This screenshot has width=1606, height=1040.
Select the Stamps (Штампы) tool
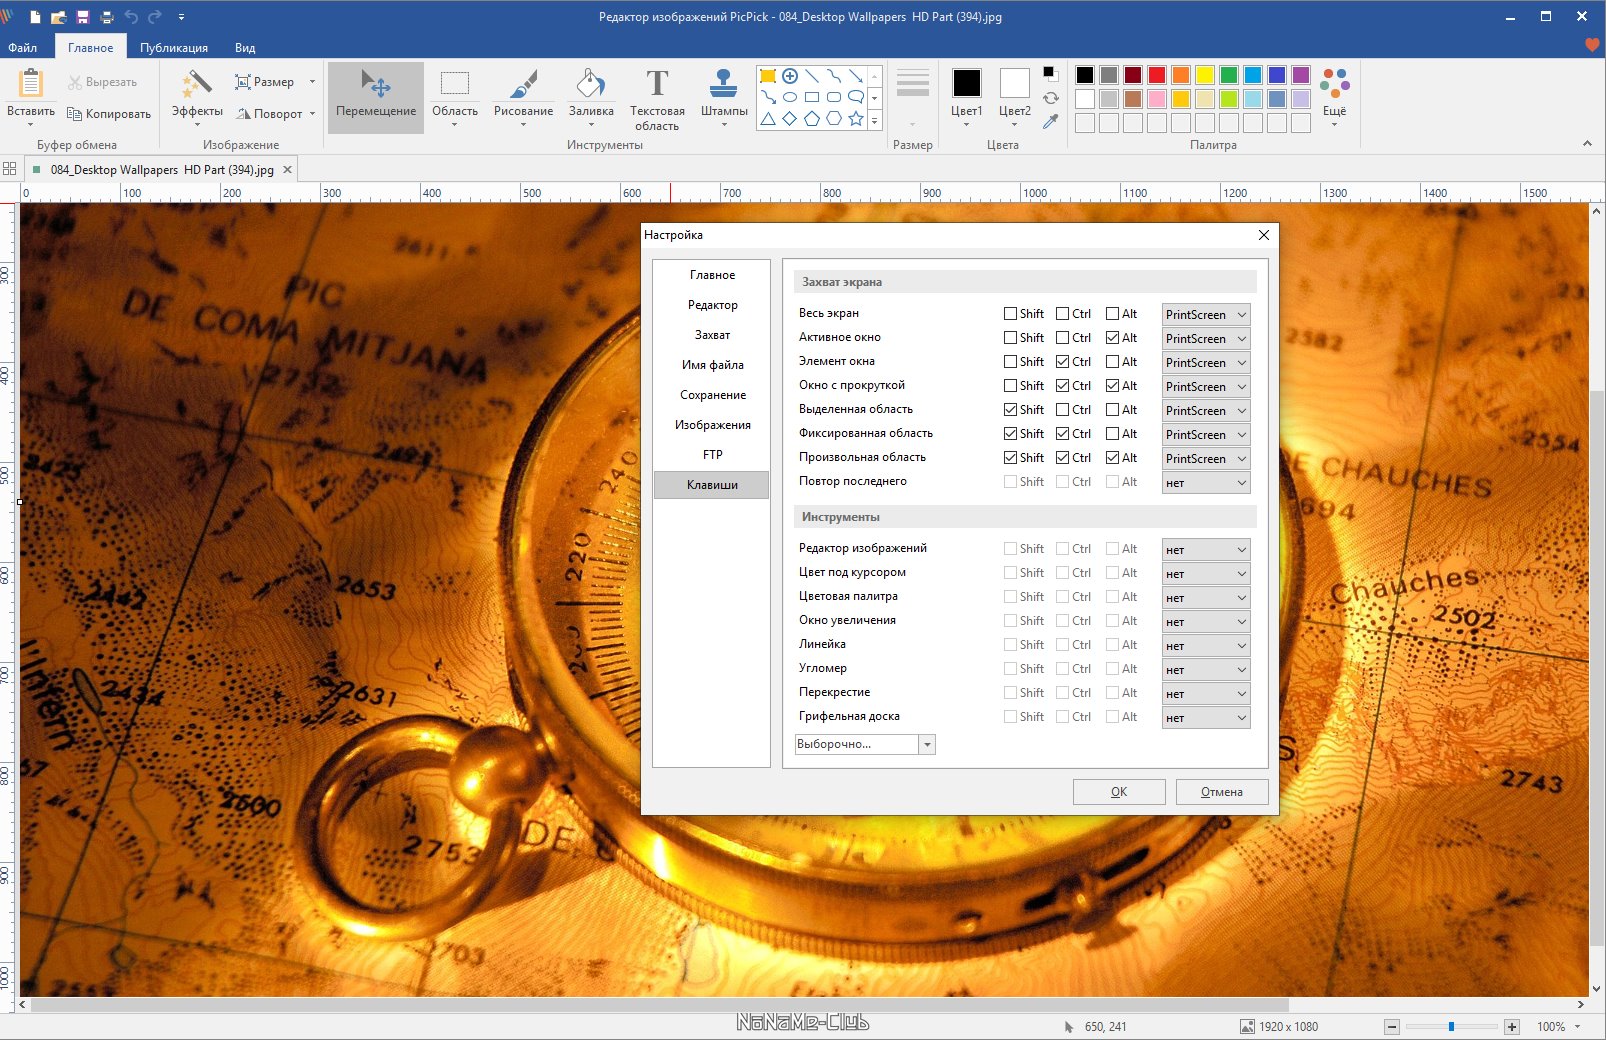723,97
